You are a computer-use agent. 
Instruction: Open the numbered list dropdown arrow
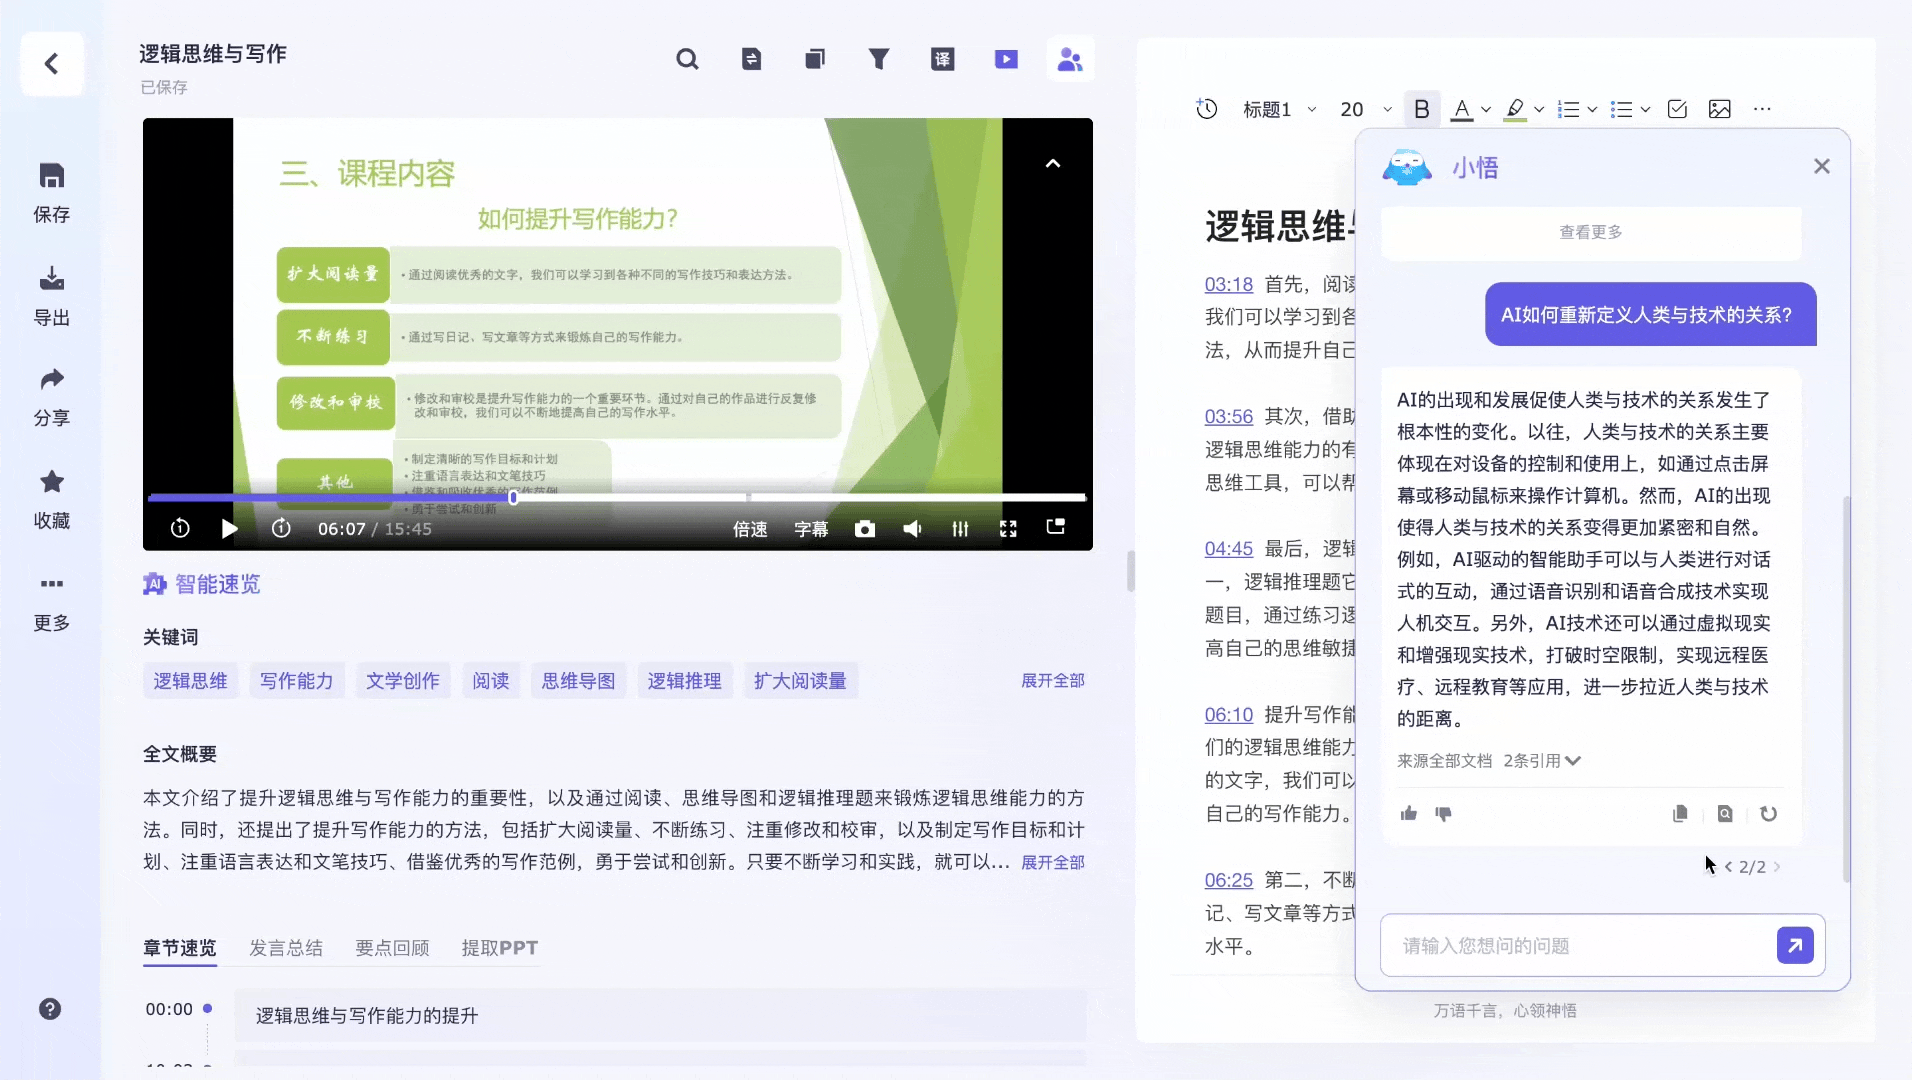[1592, 110]
